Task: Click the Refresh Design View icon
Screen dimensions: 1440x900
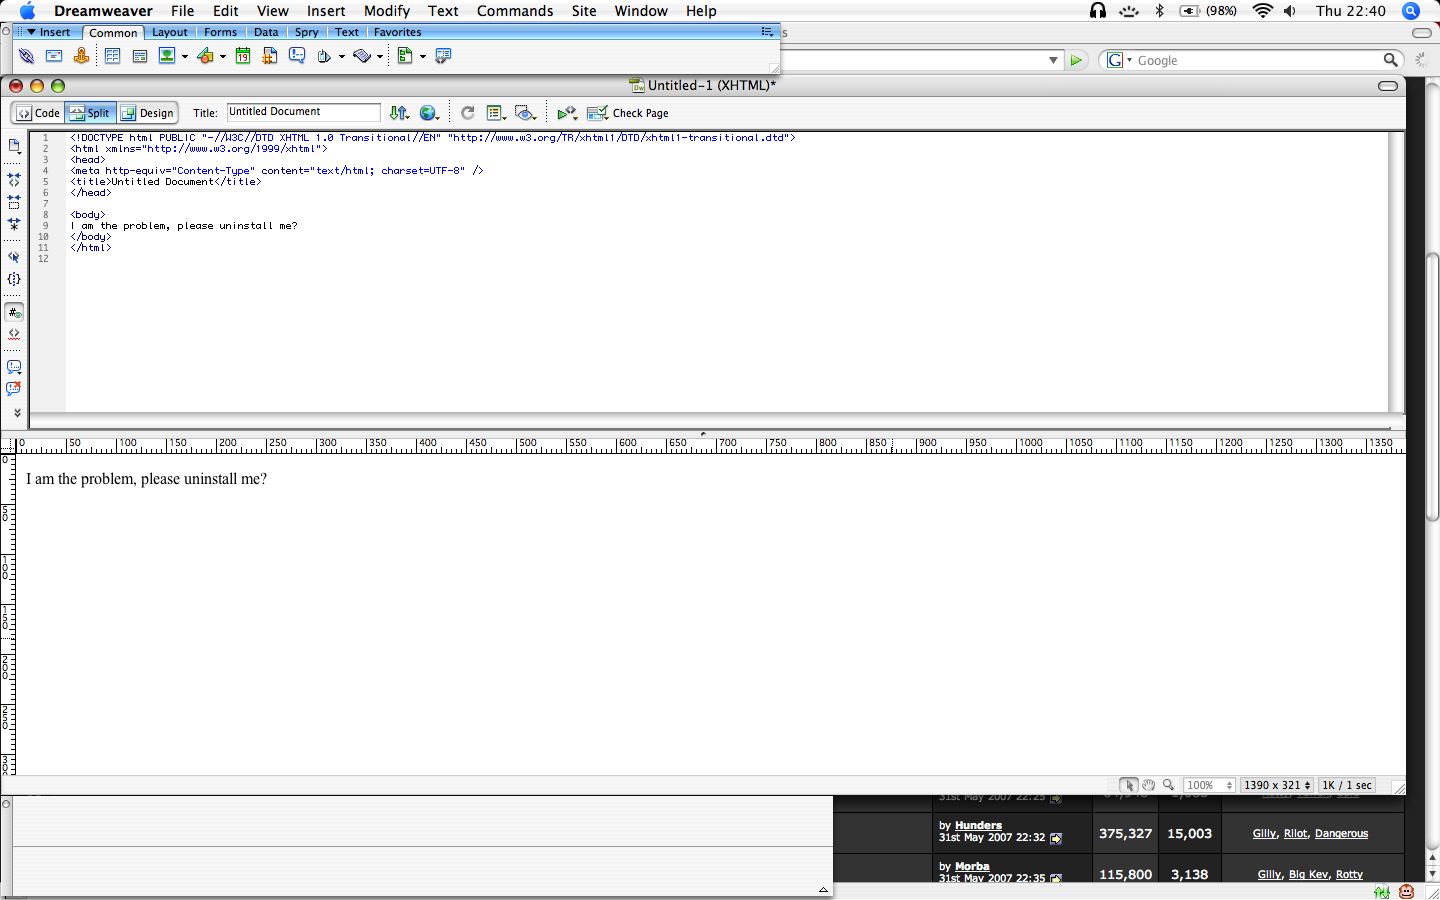Action: pyautogui.click(x=467, y=113)
